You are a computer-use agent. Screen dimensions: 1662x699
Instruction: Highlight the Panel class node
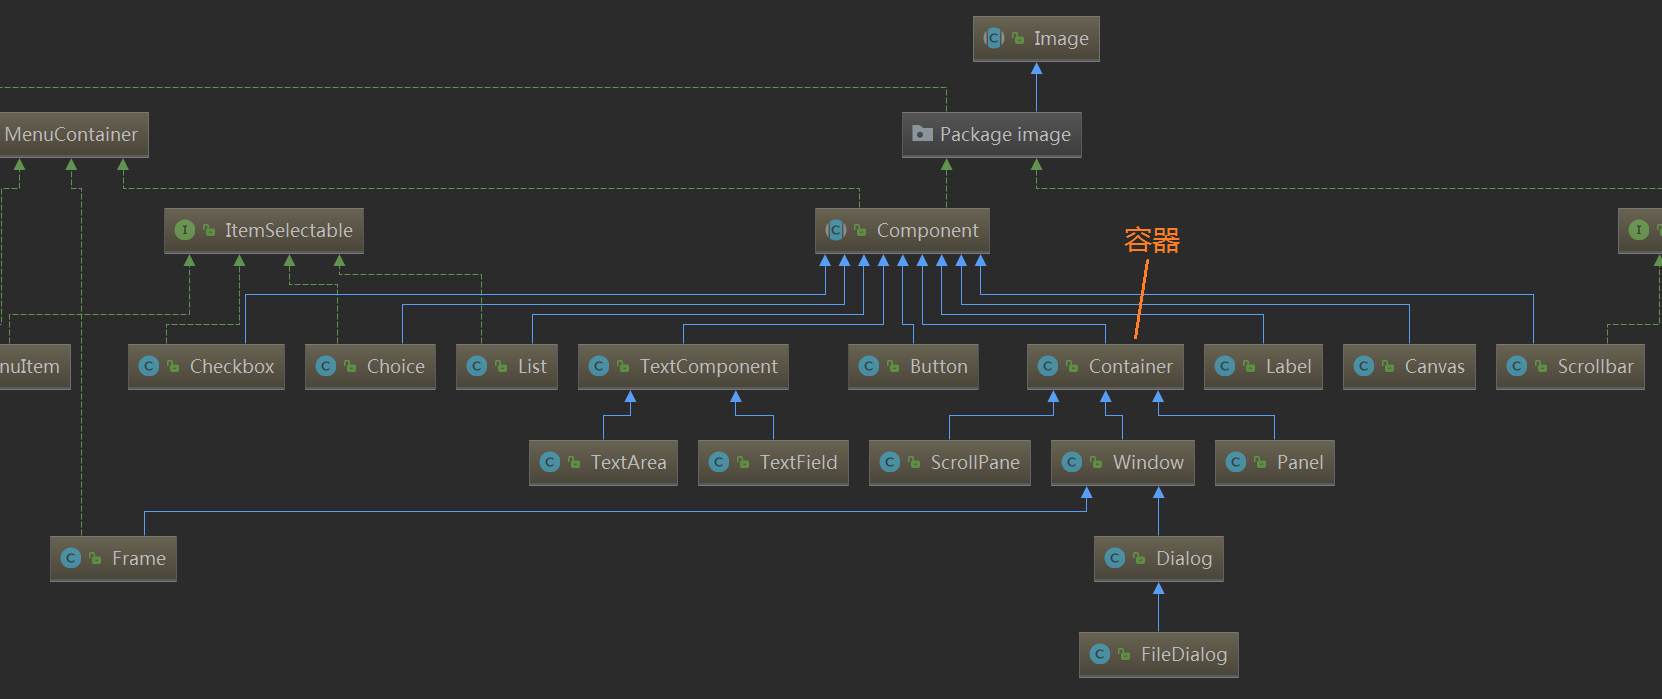point(1274,462)
